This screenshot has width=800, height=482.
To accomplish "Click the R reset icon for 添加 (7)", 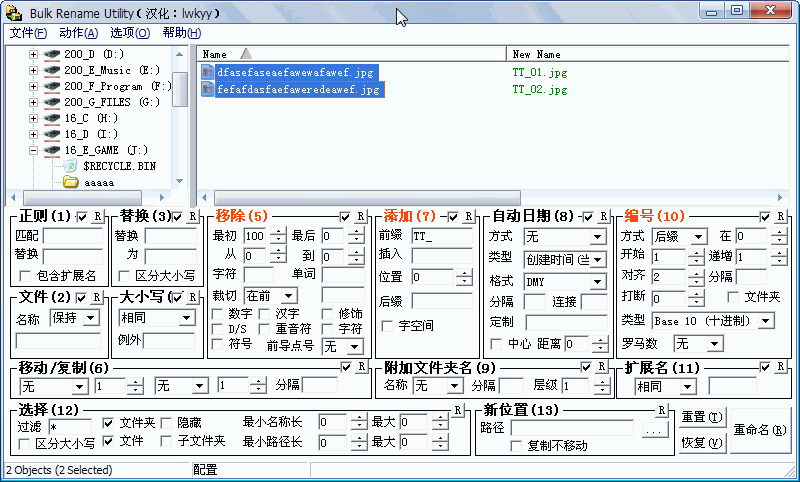I will (468, 216).
